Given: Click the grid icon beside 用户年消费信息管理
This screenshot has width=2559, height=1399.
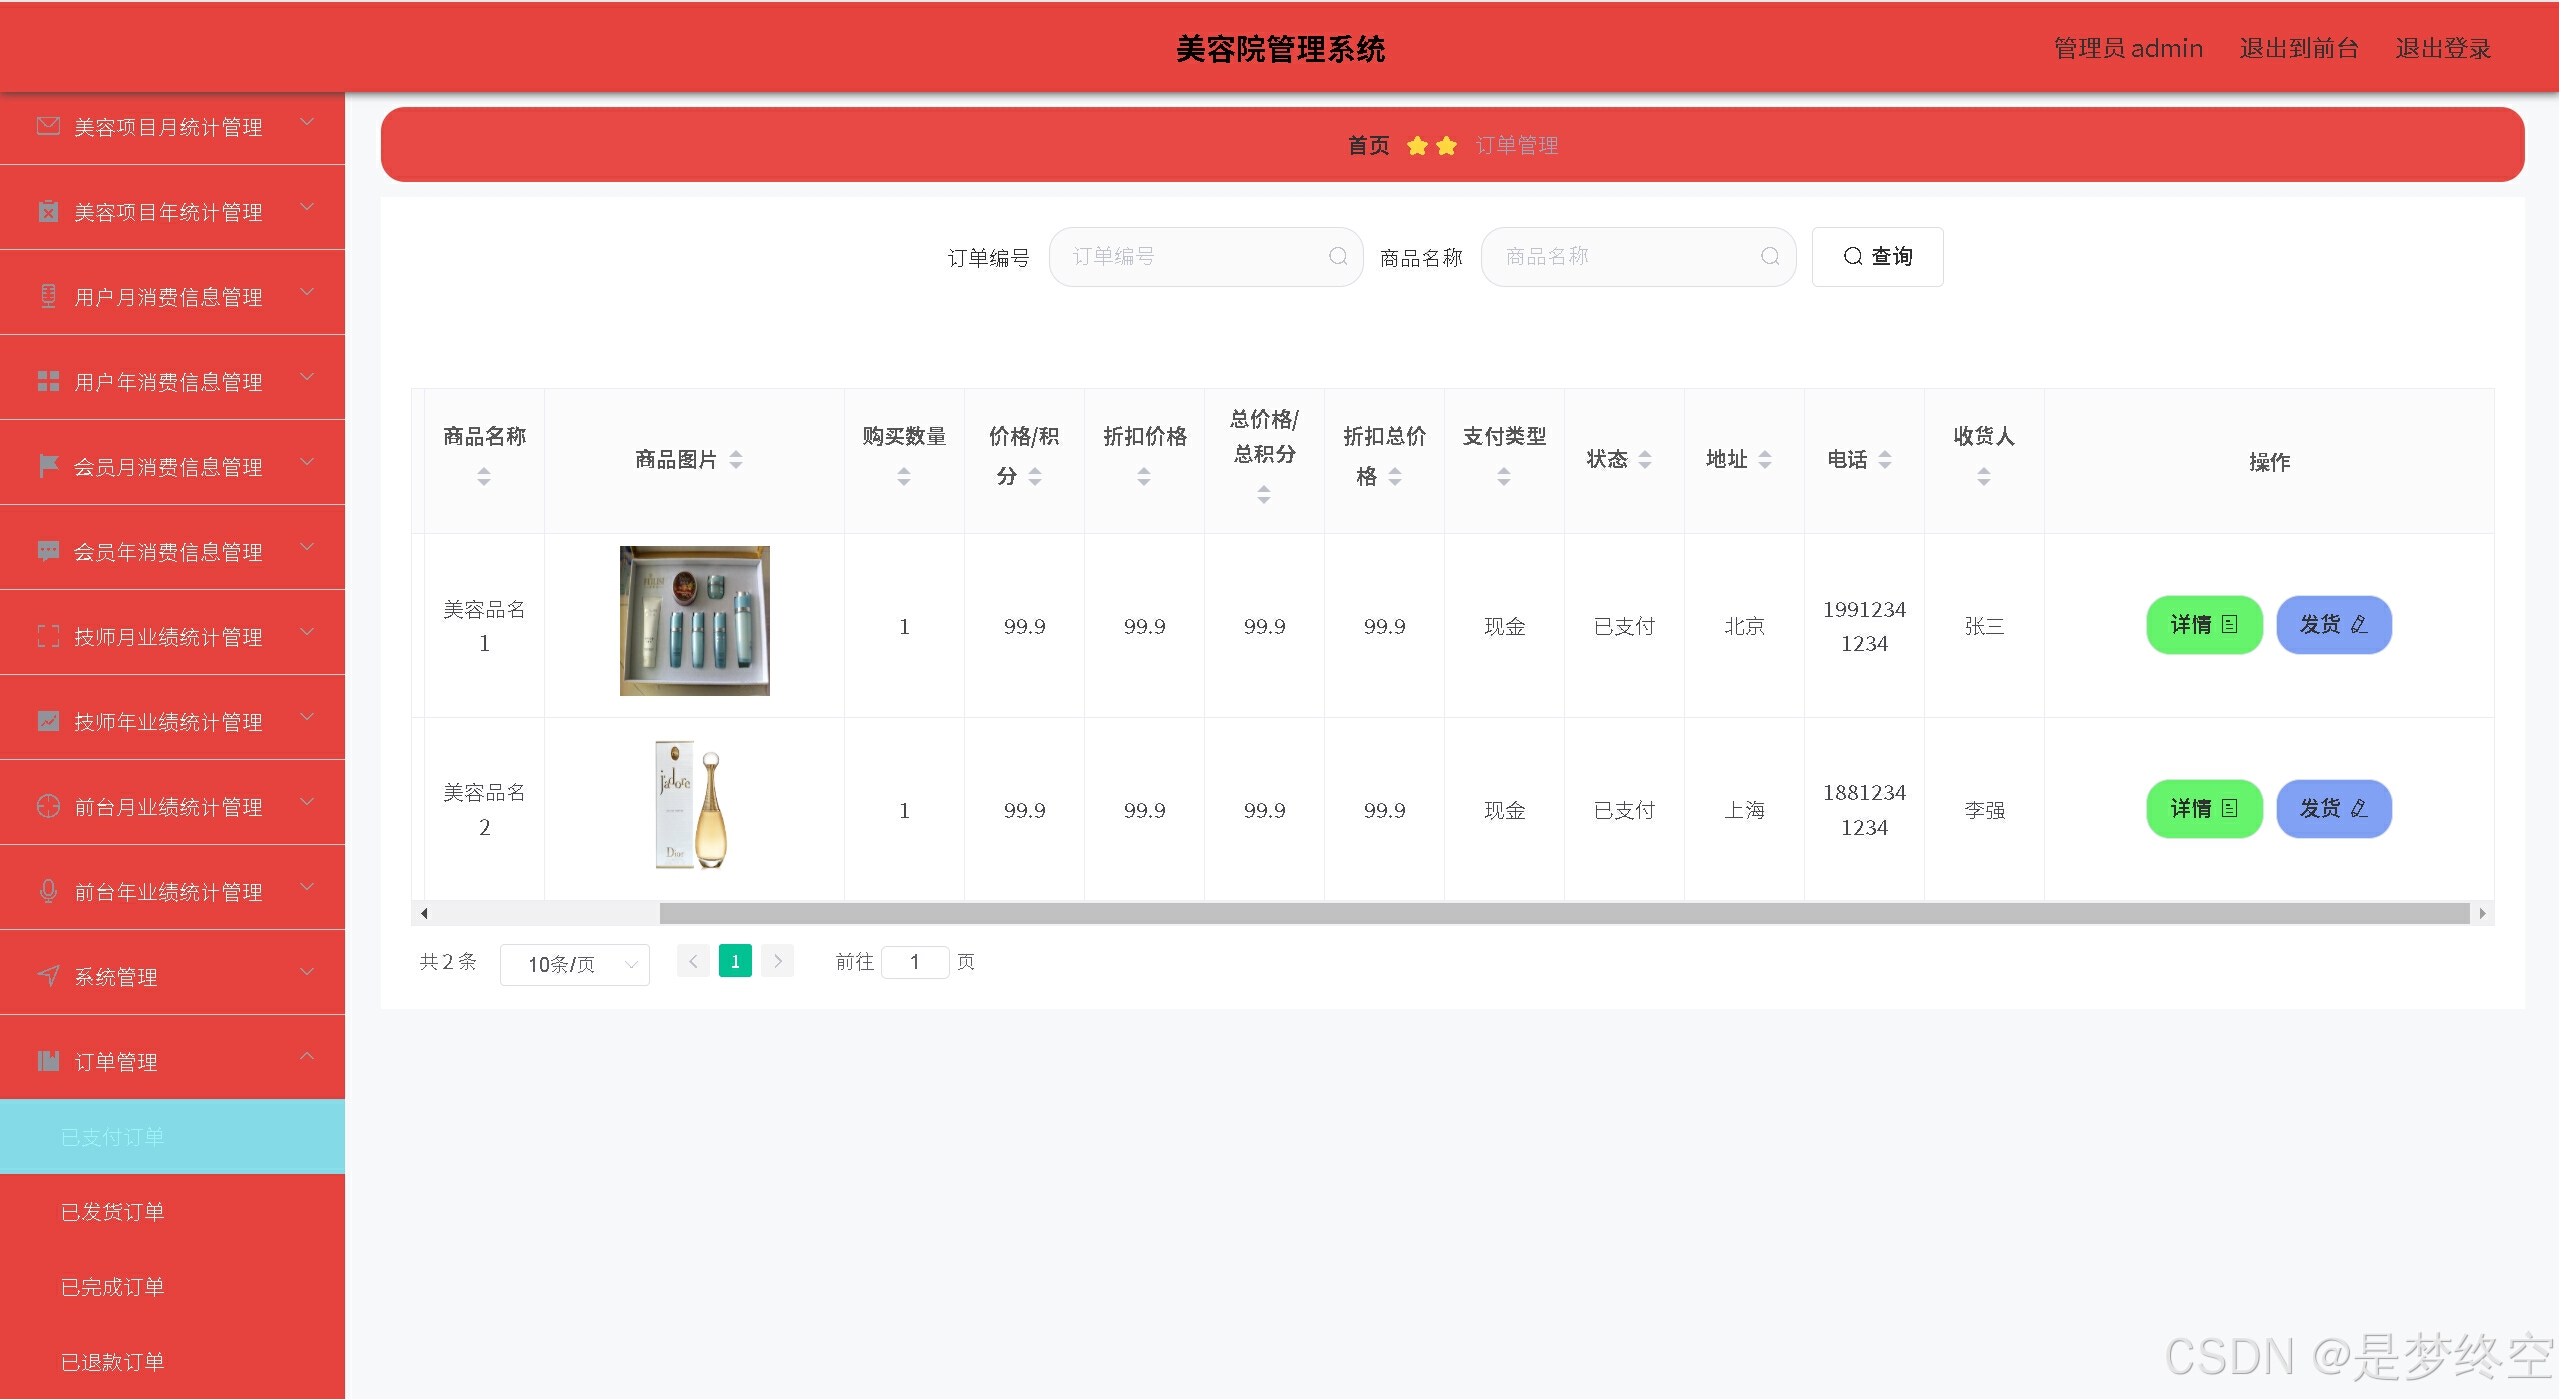Looking at the screenshot, I should 48,381.
